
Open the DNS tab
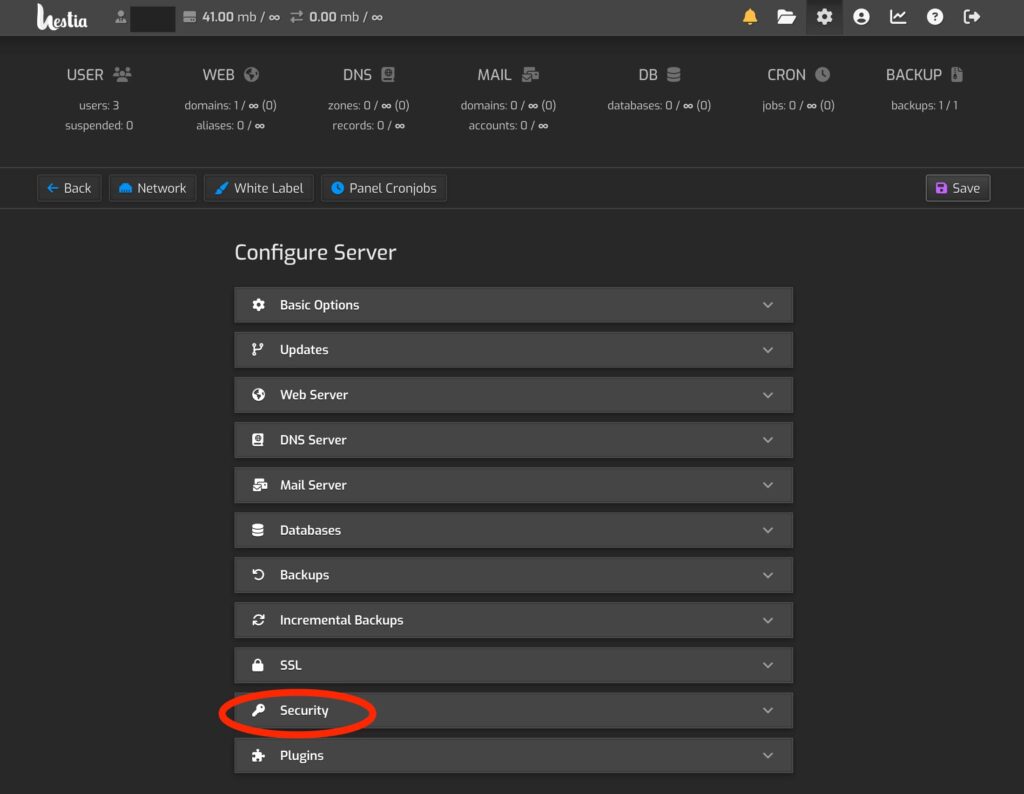[x=368, y=74]
